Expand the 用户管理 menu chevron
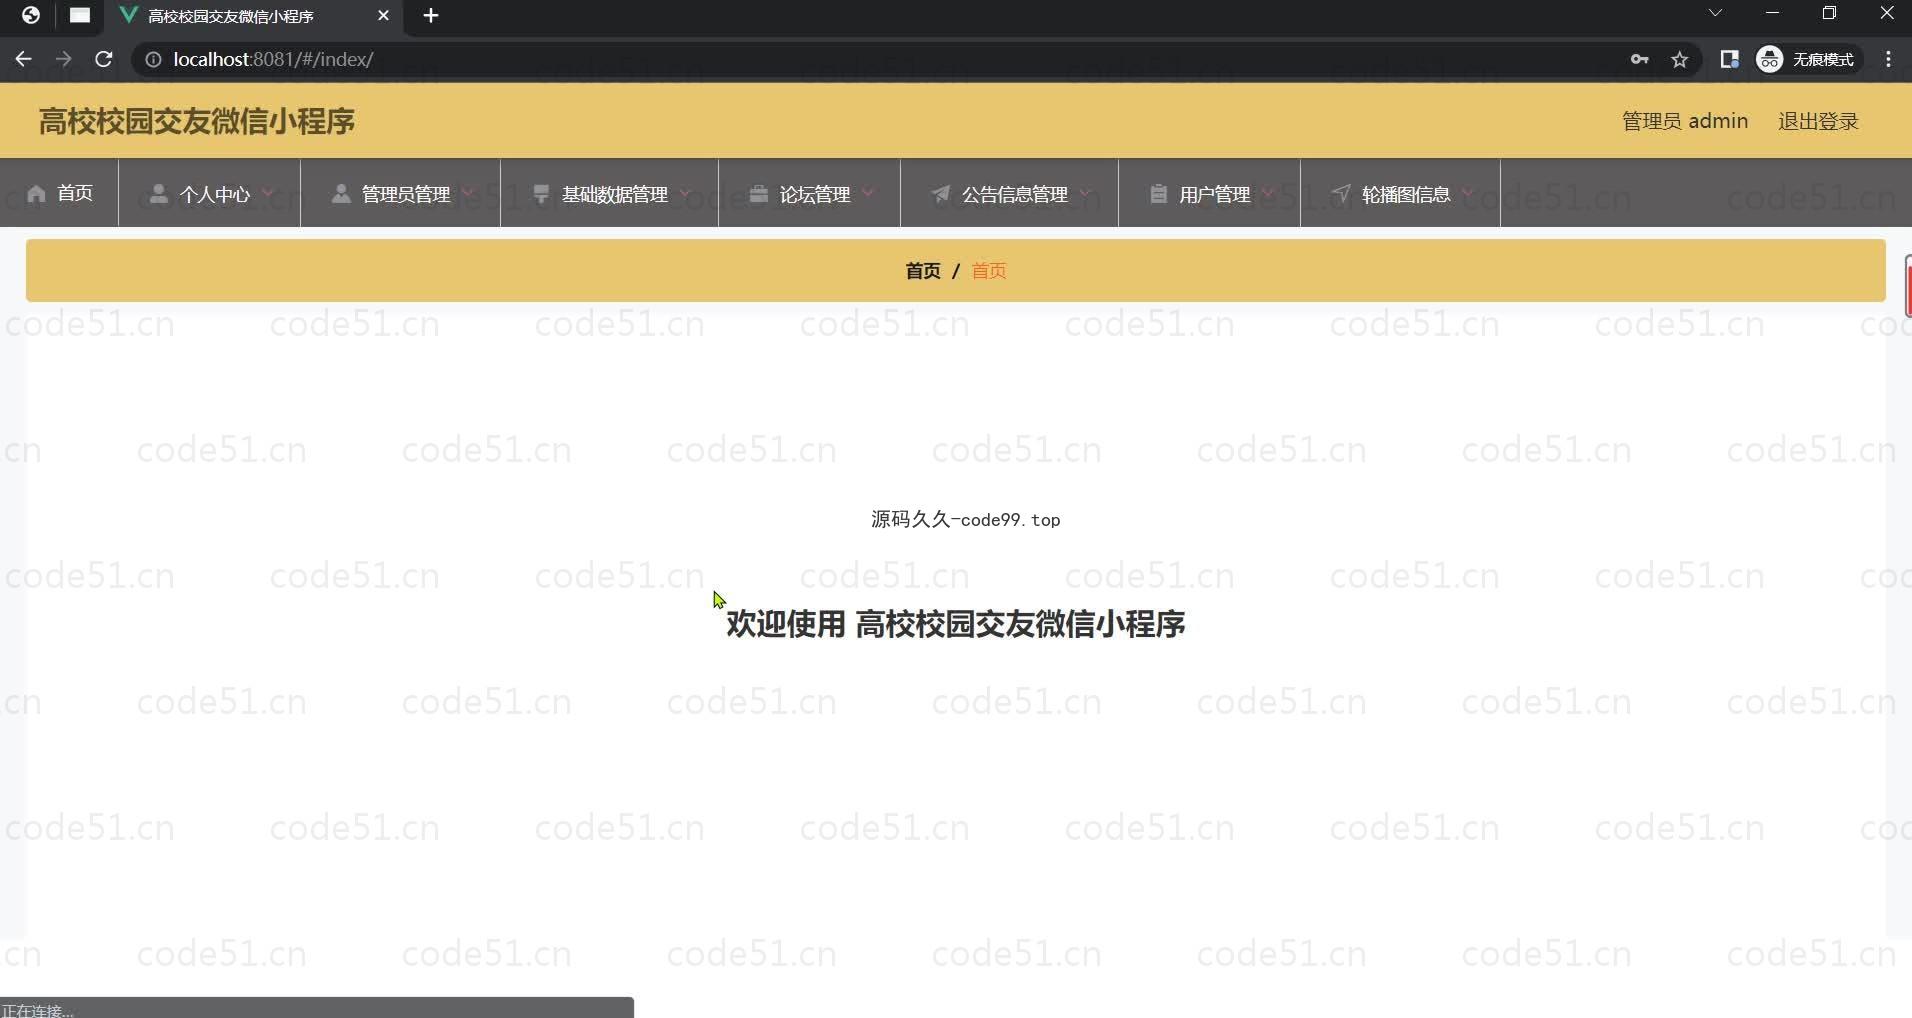Screen dimensions: 1912x1018 1267,192
